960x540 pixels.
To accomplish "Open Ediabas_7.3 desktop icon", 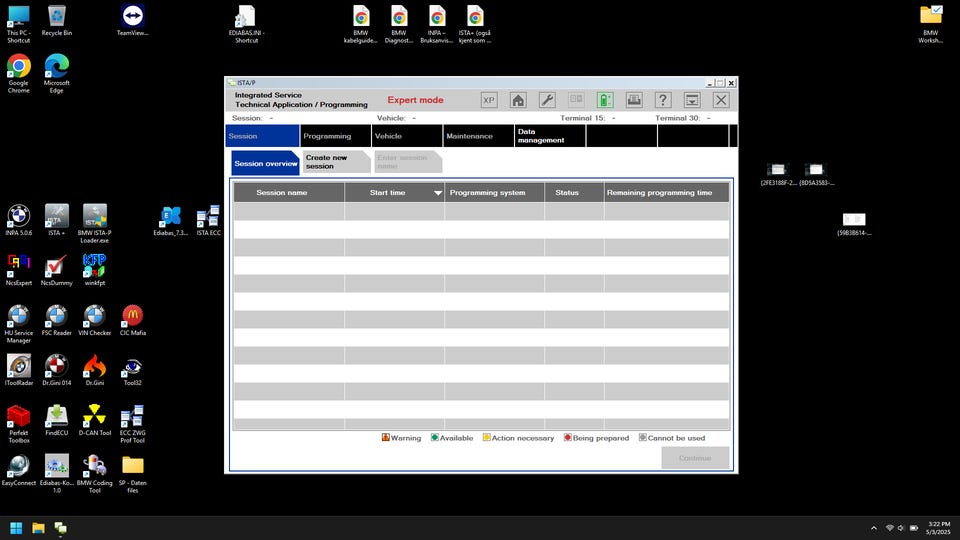I will pyautogui.click(x=170, y=221).
